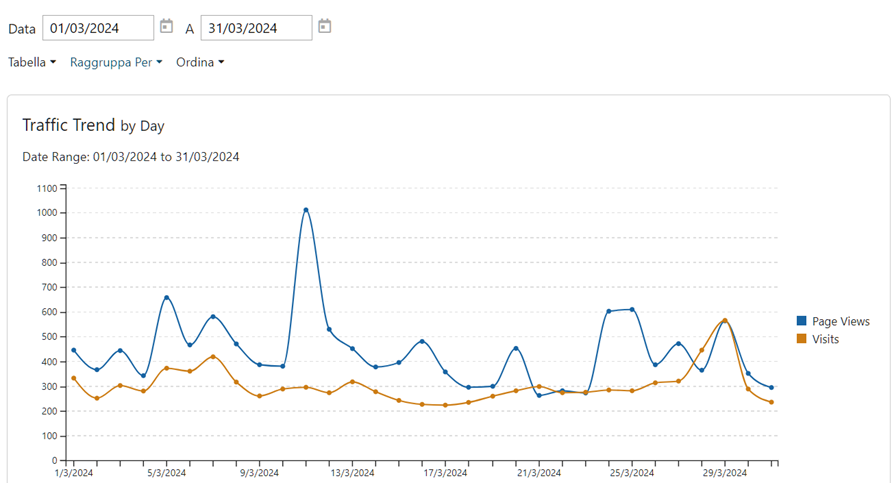Click the orange Visits legend swatch
The width and height of the screenshot is (892, 483).
801,339
